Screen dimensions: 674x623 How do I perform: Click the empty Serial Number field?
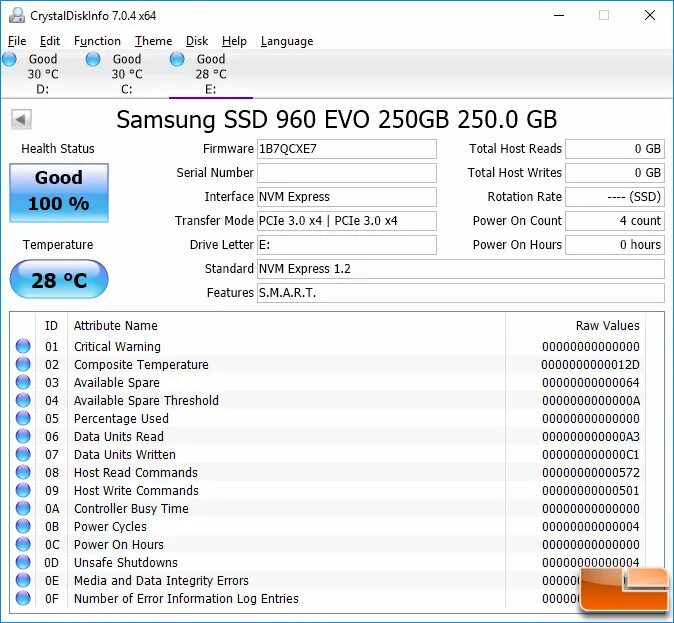pos(347,173)
